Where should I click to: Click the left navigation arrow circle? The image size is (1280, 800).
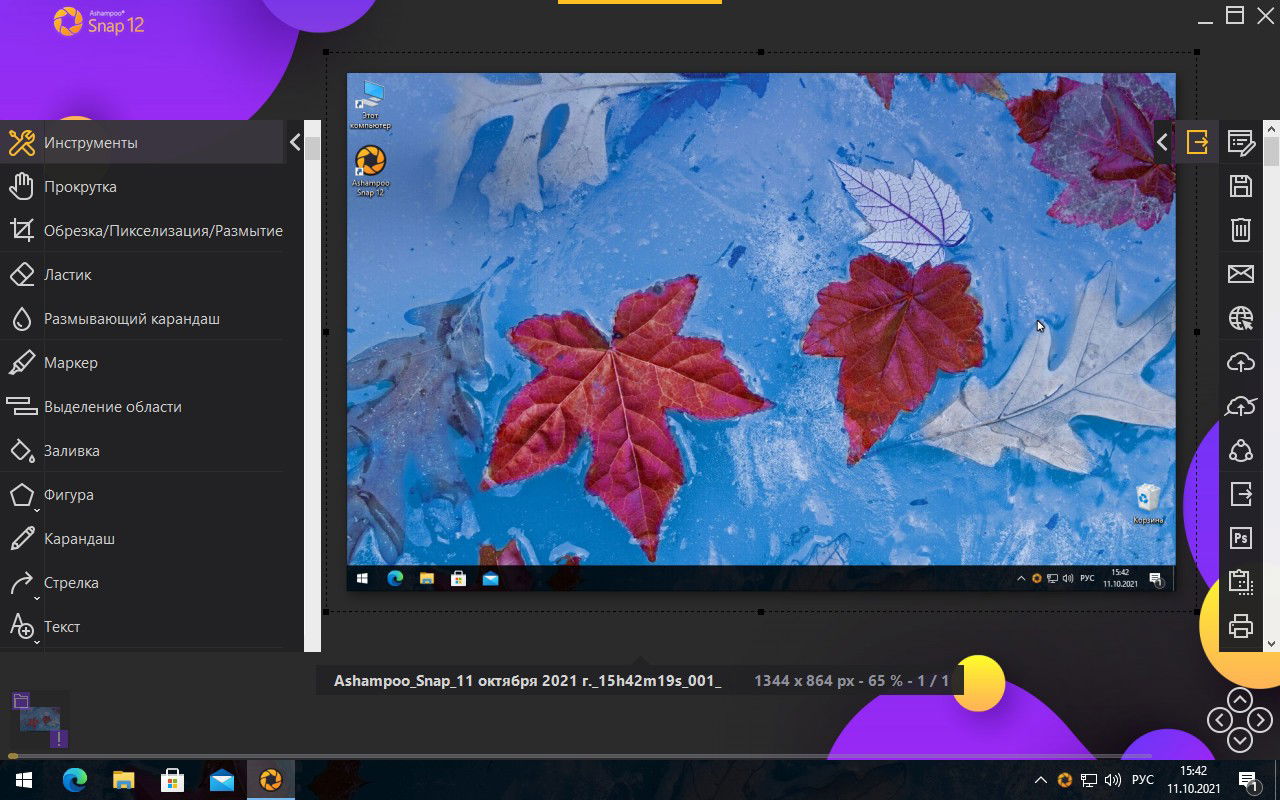click(x=1219, y=720)
